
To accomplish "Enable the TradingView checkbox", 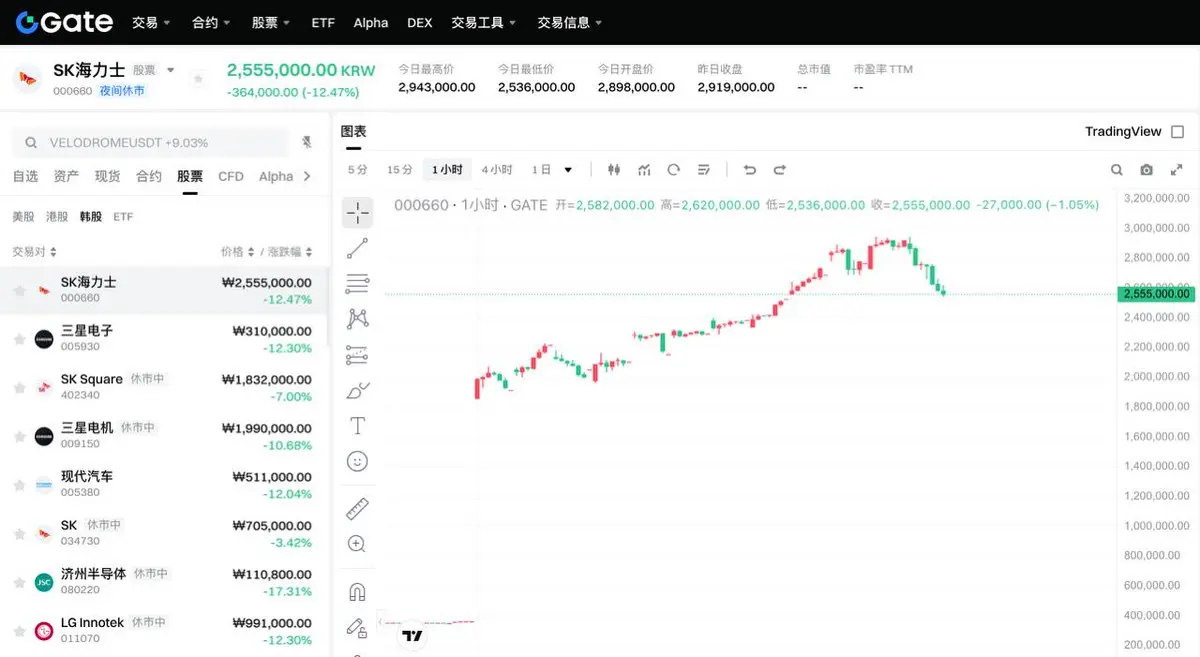I will point(1177,132).
